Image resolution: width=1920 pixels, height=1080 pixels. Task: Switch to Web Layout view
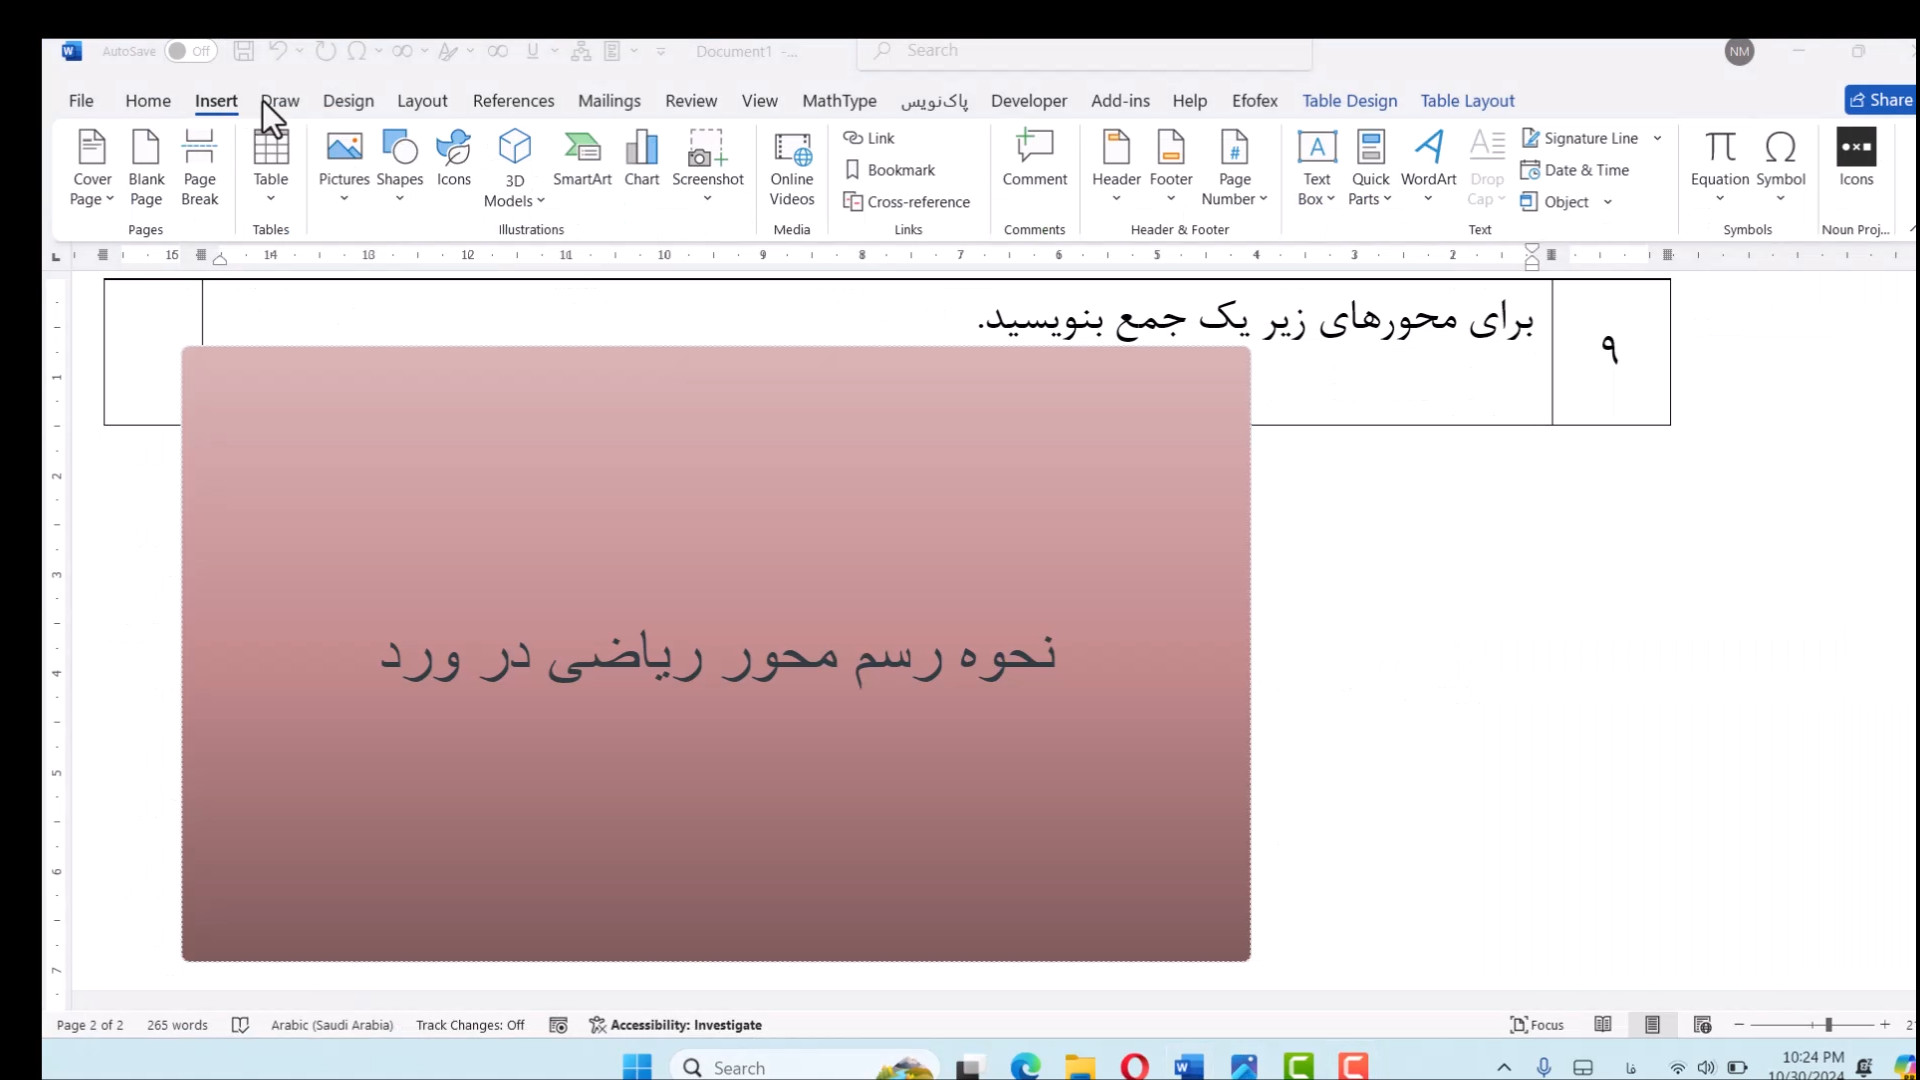pos(1702,1025)
